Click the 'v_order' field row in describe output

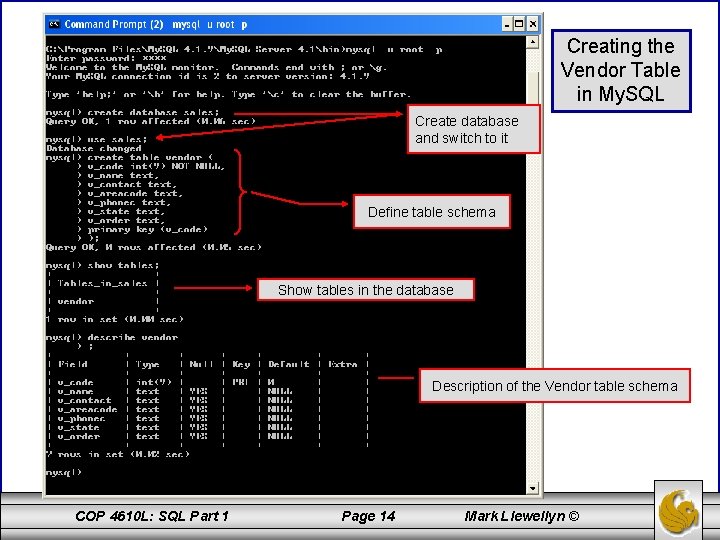[208, 436]
